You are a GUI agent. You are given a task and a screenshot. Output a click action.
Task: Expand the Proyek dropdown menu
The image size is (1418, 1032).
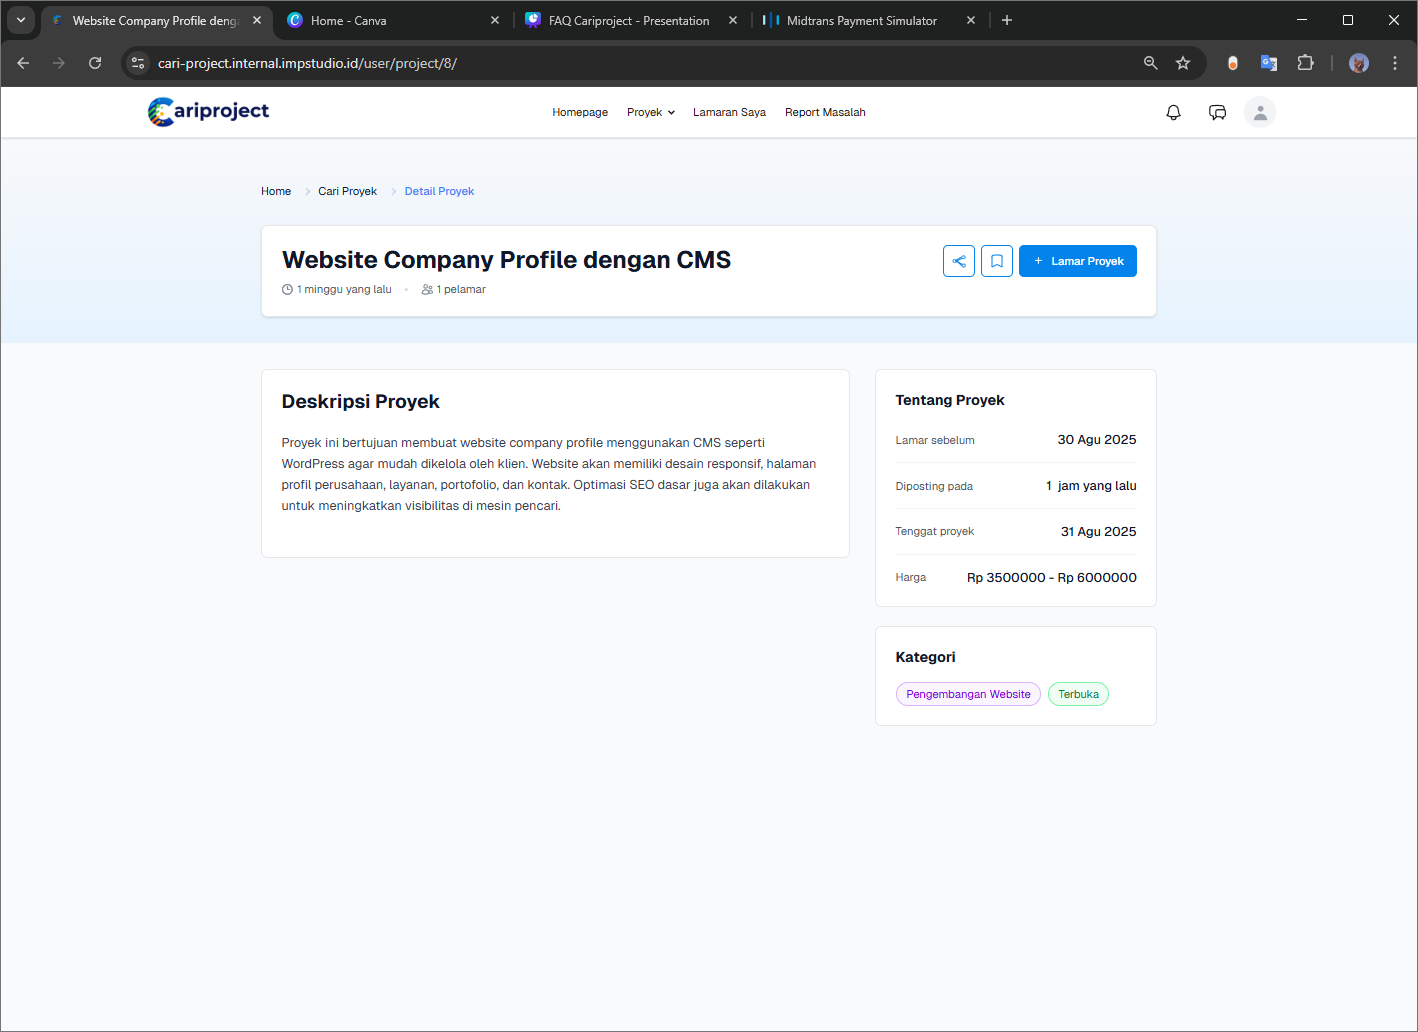[x=650, y=112]
